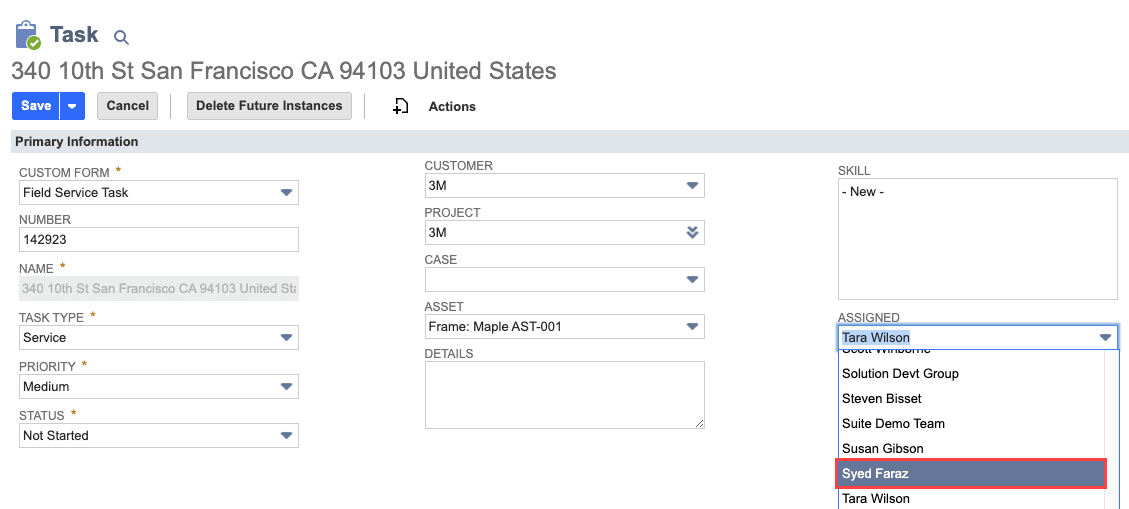Expand the Priority dropdown
1129x509 pixels.
(287, 387)
